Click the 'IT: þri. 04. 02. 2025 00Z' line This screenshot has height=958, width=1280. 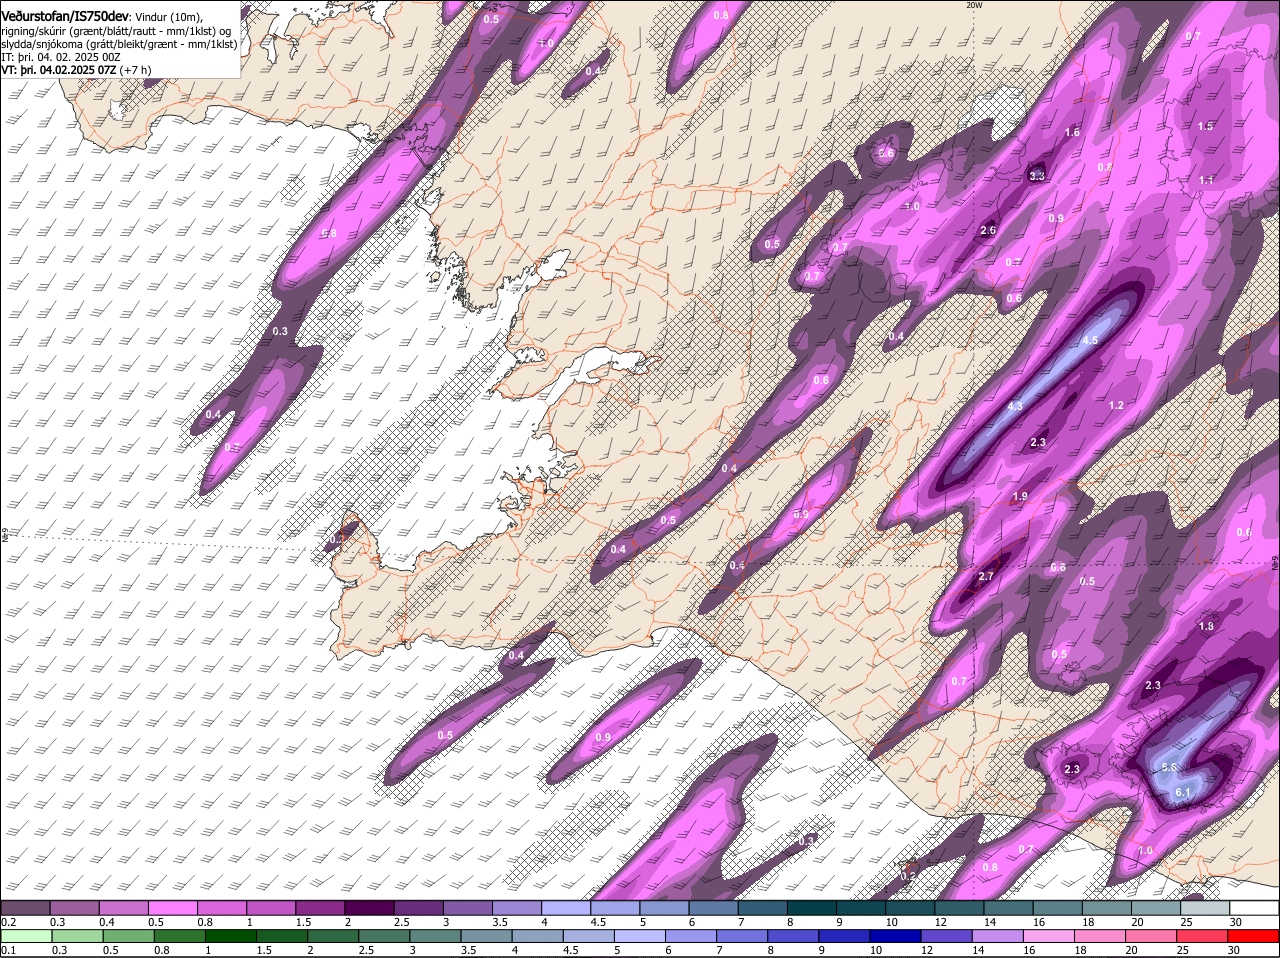(61, 57)
